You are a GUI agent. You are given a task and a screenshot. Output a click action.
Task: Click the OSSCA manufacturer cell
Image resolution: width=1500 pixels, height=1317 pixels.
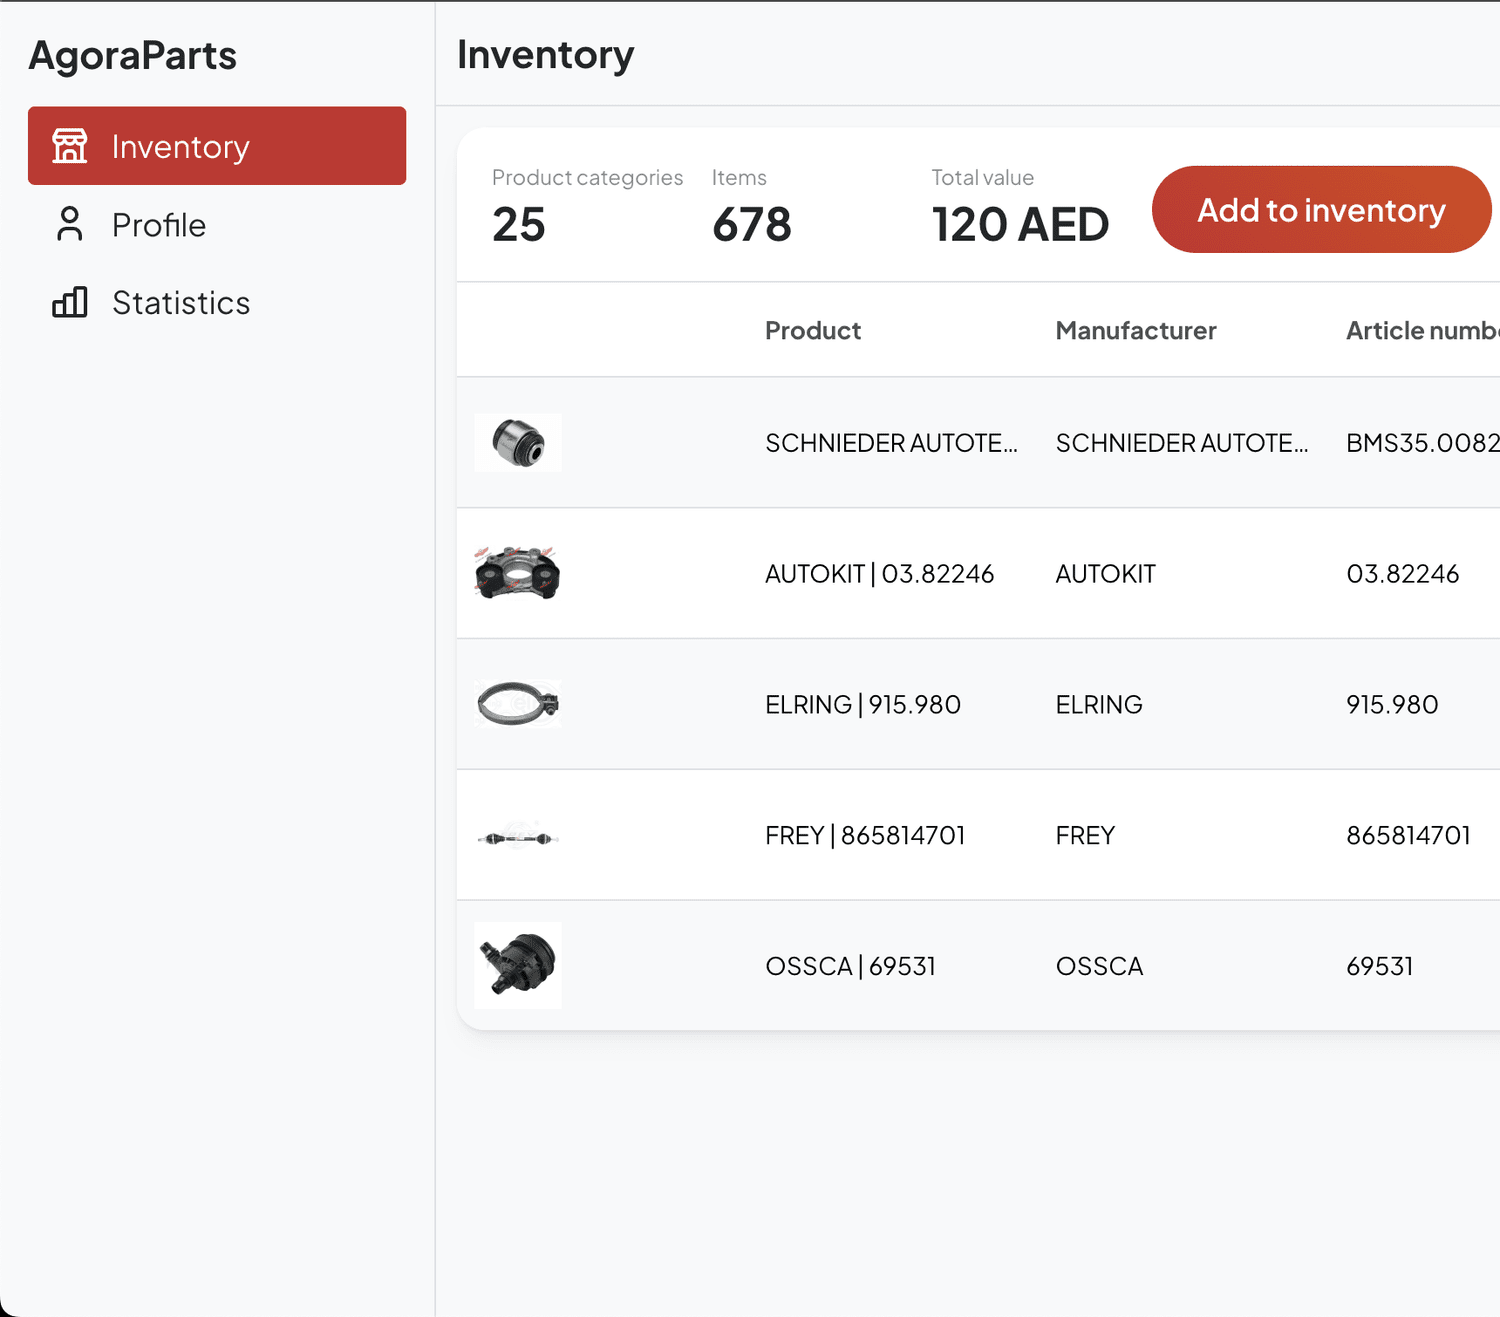[x=1100, y=967]
